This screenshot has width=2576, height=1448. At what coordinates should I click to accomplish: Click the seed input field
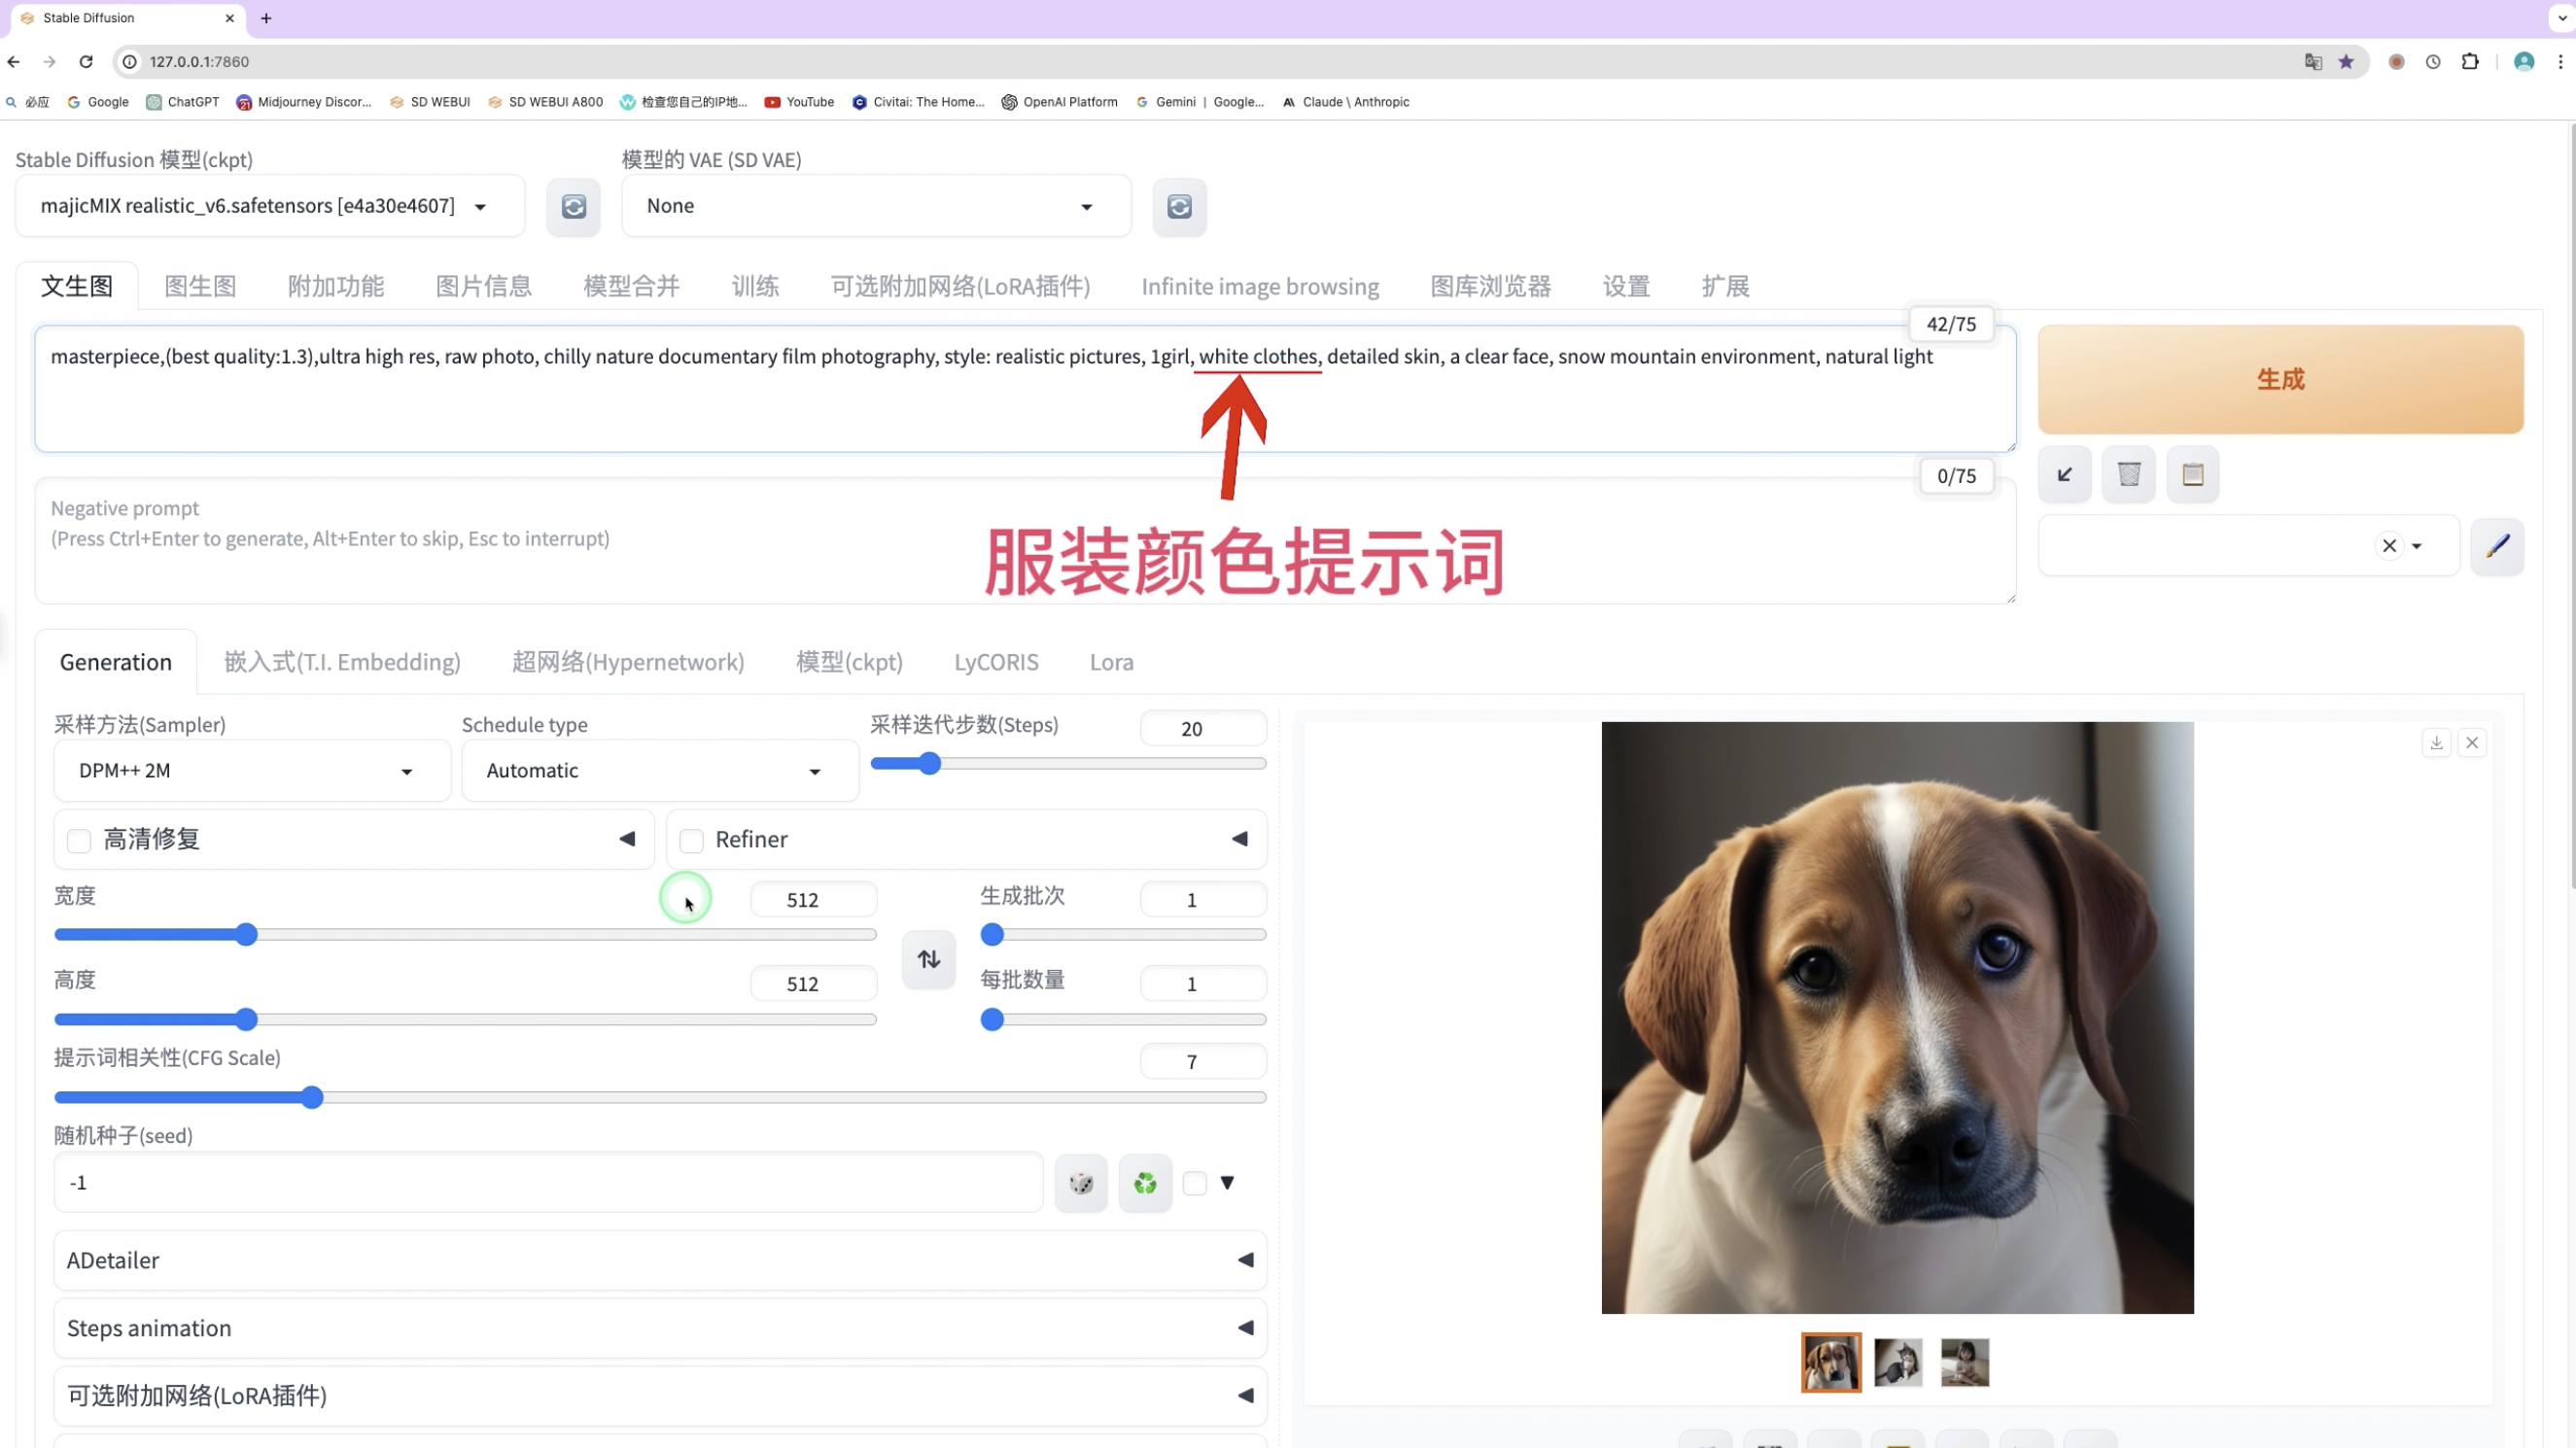(x=548, y=1183)
